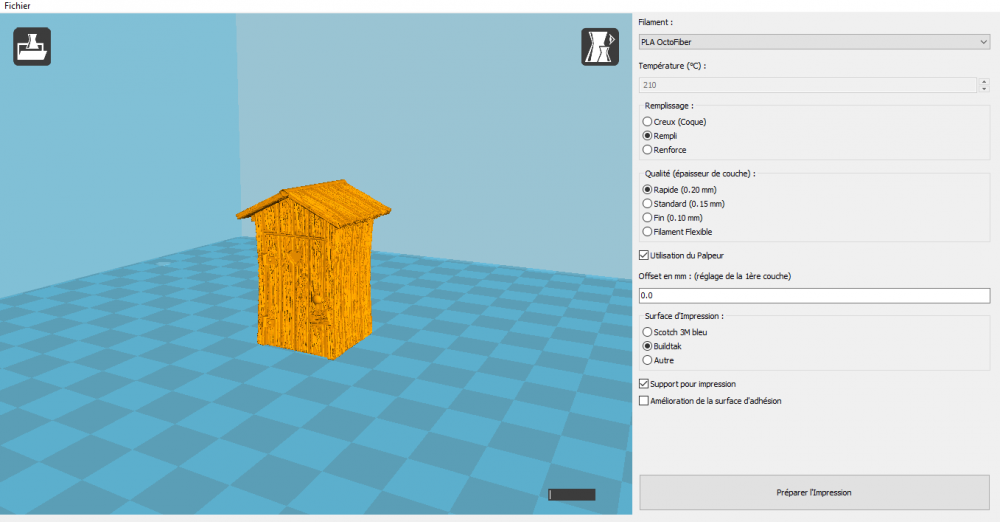This screenshot has height=522, width=1000.
Task: Choose Standard (0.15 mm) quality
Action: 684,204
